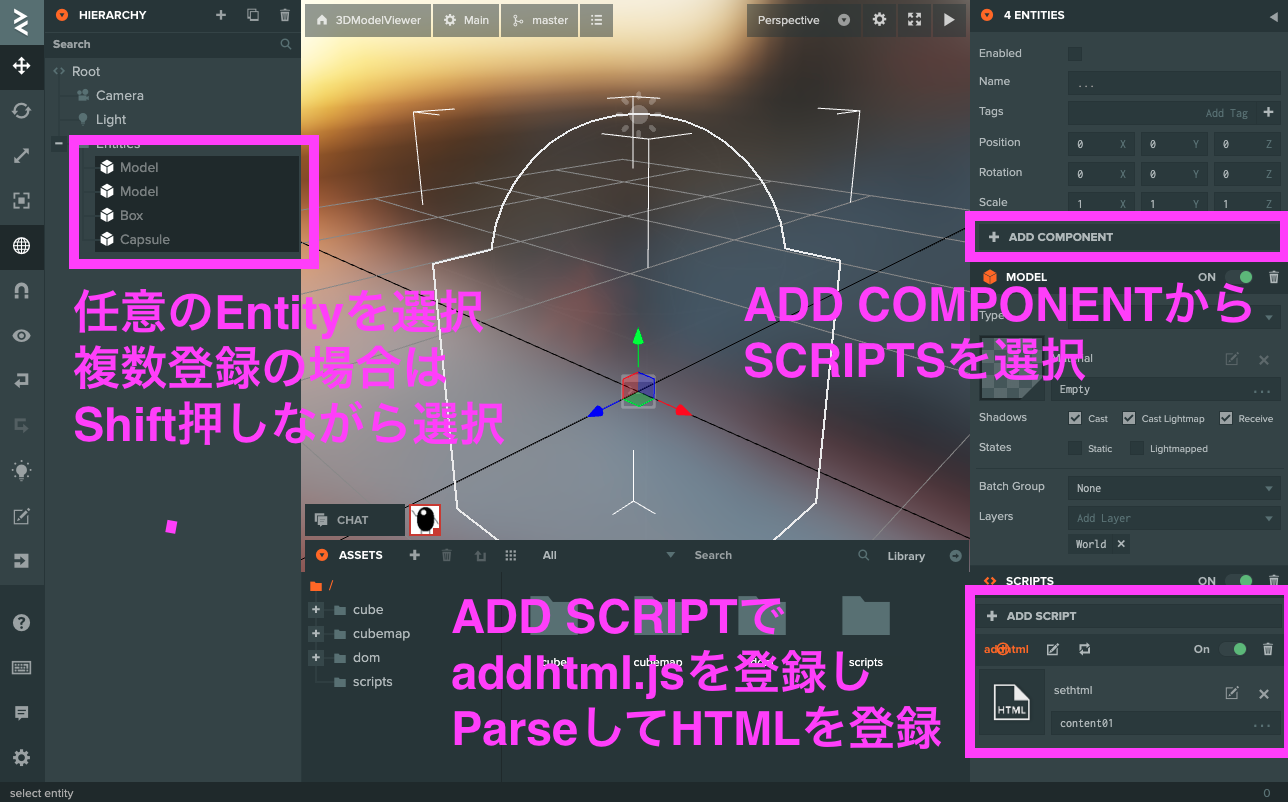Open the 3DModelViewer project home
Screen dimensions: 1288x802
coord(368,20)
